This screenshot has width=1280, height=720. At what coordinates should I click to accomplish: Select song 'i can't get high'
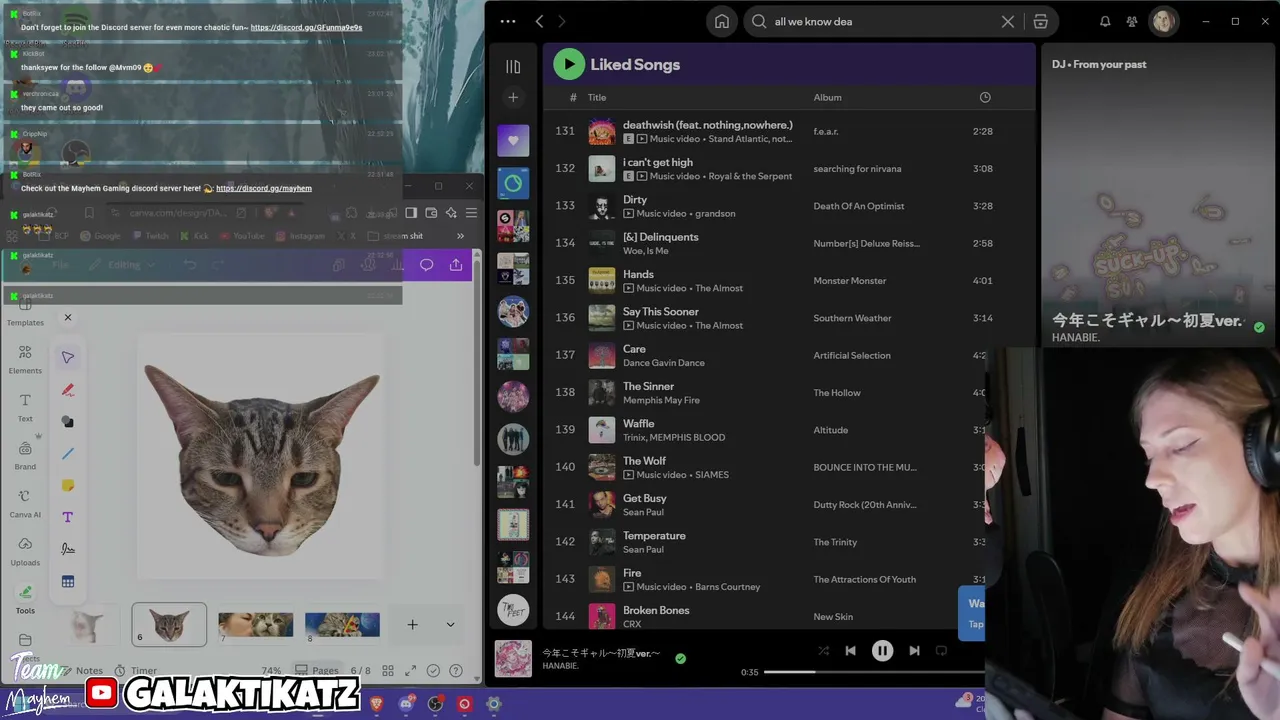[658, 162]
